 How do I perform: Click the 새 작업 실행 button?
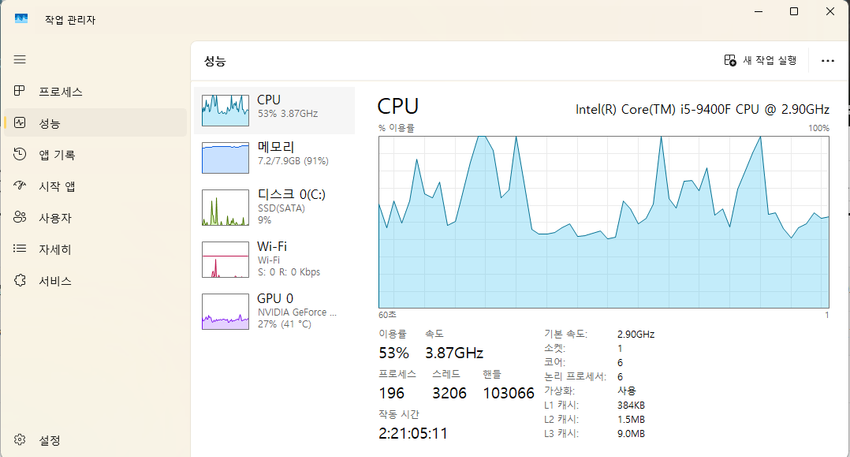760,60
